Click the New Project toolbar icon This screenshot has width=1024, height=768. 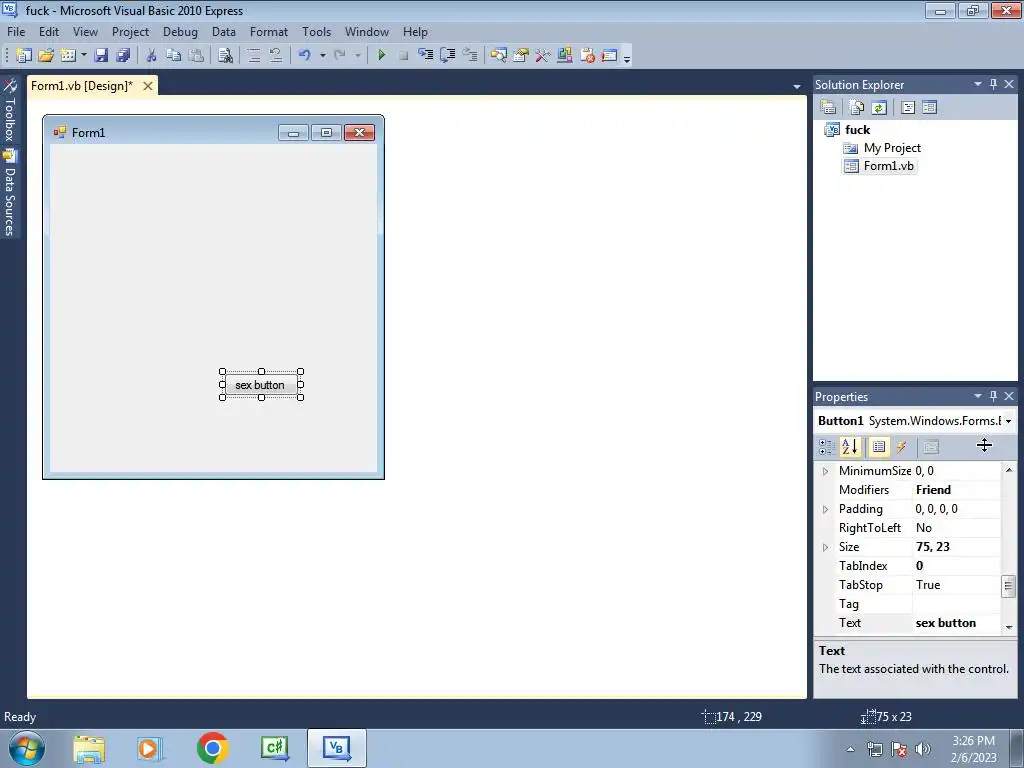tap(24, 56)
